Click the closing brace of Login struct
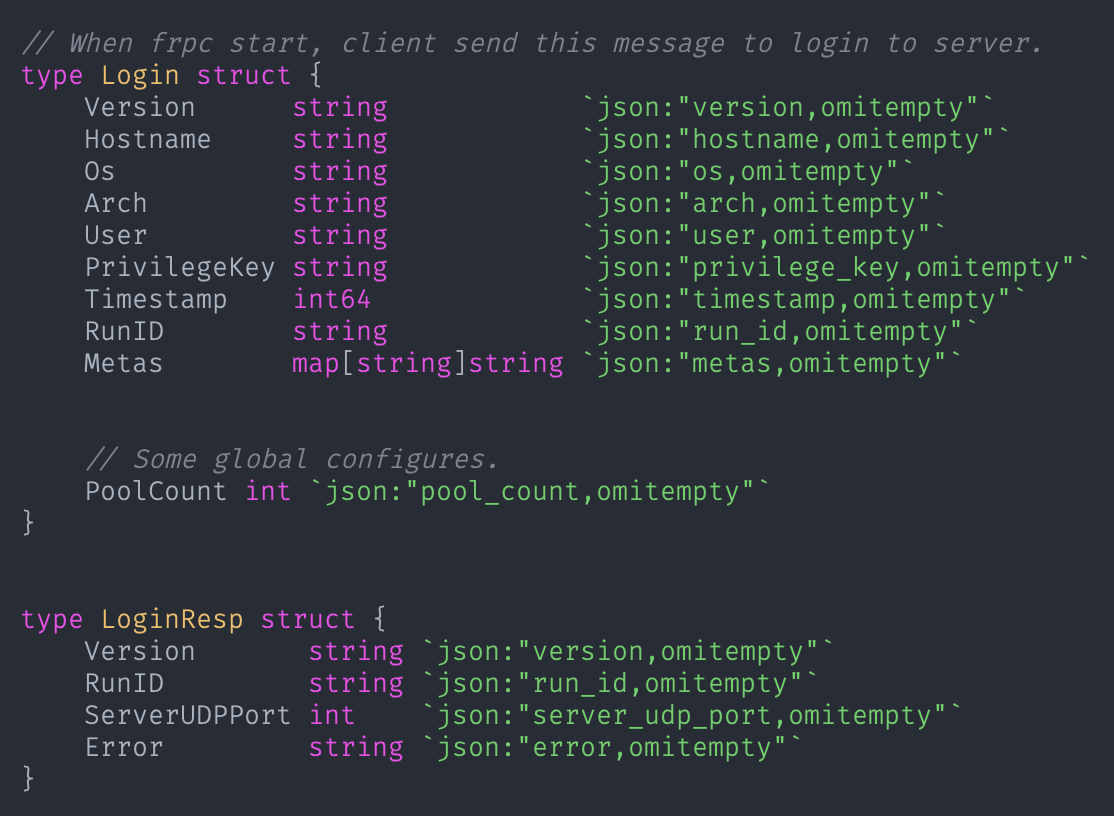This screenshot has height=816, width=1114. (28, 523)
